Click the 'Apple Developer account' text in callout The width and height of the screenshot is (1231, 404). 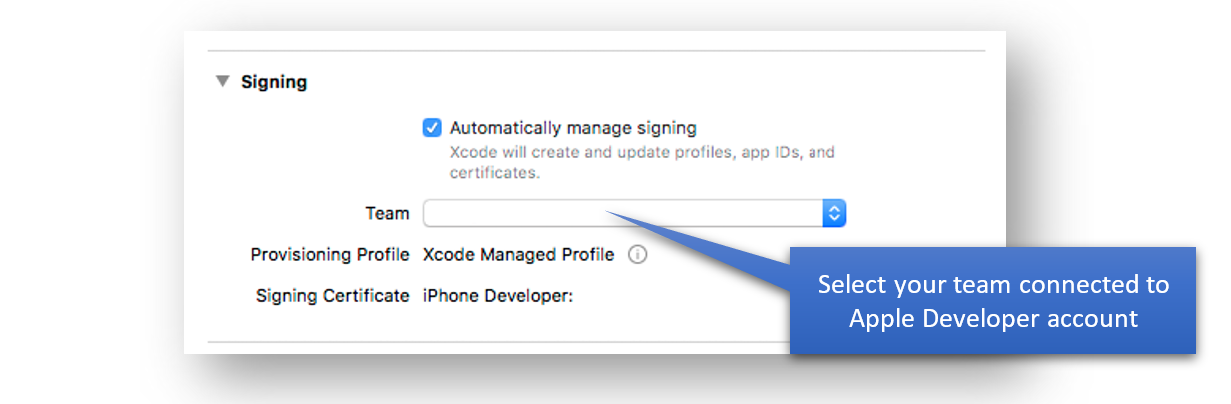tap(993, 318)
